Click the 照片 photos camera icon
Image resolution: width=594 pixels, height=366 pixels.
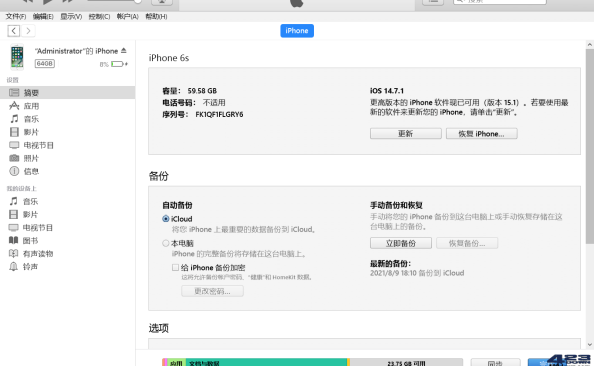tap(14, 158)
